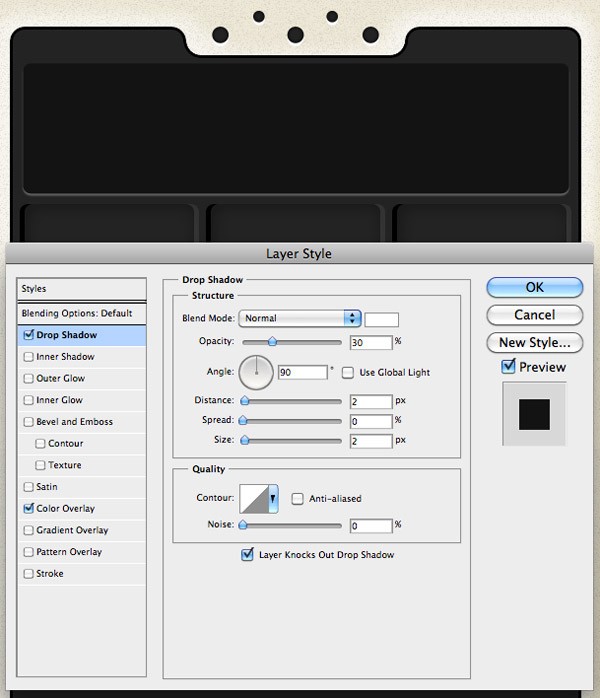Confirm with the OK button
The image size is (600, 698).
point(535,288)
